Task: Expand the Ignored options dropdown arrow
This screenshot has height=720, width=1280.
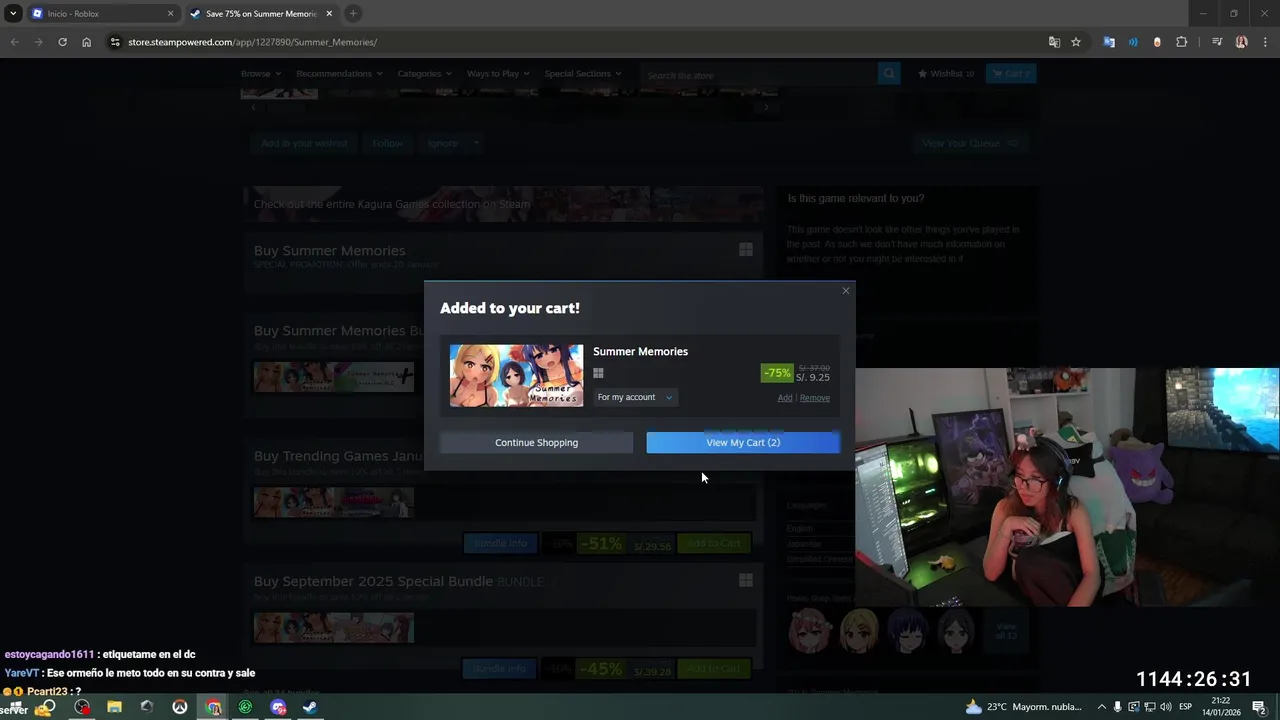Action: point(476,143)
